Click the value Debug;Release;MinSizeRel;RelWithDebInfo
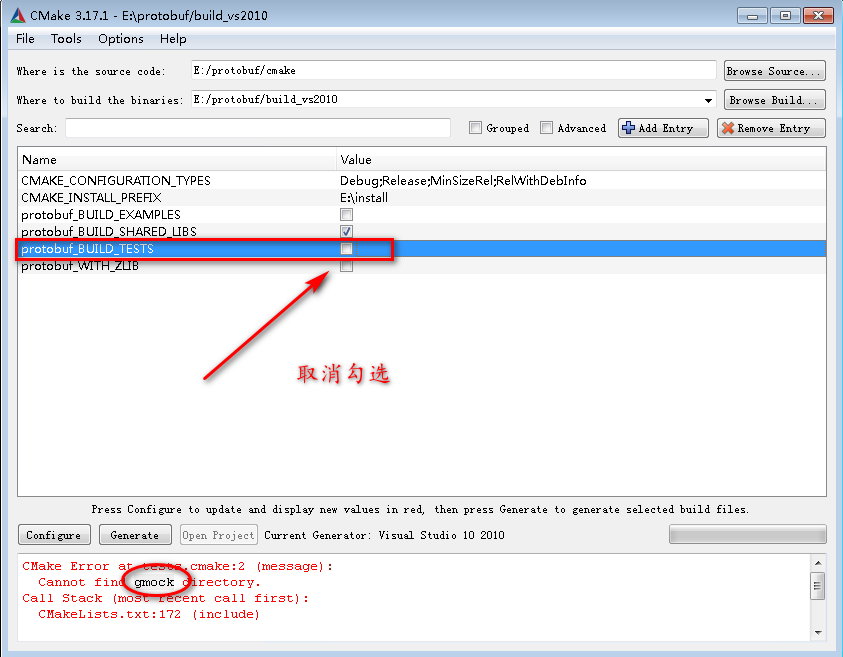The image size is (843, 657). pos(463,181)
